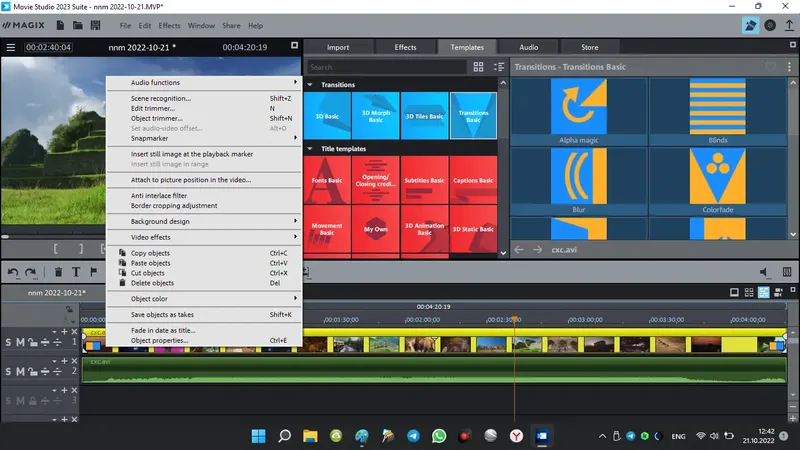This screenshot has width=800, height=450.
Task: Switch media pool to large icons view
Action: tap(478, 67)
